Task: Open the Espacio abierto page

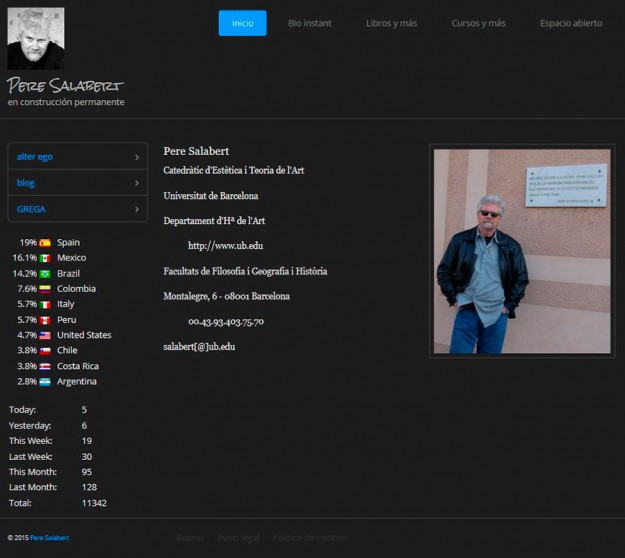Action: [571, 23]
